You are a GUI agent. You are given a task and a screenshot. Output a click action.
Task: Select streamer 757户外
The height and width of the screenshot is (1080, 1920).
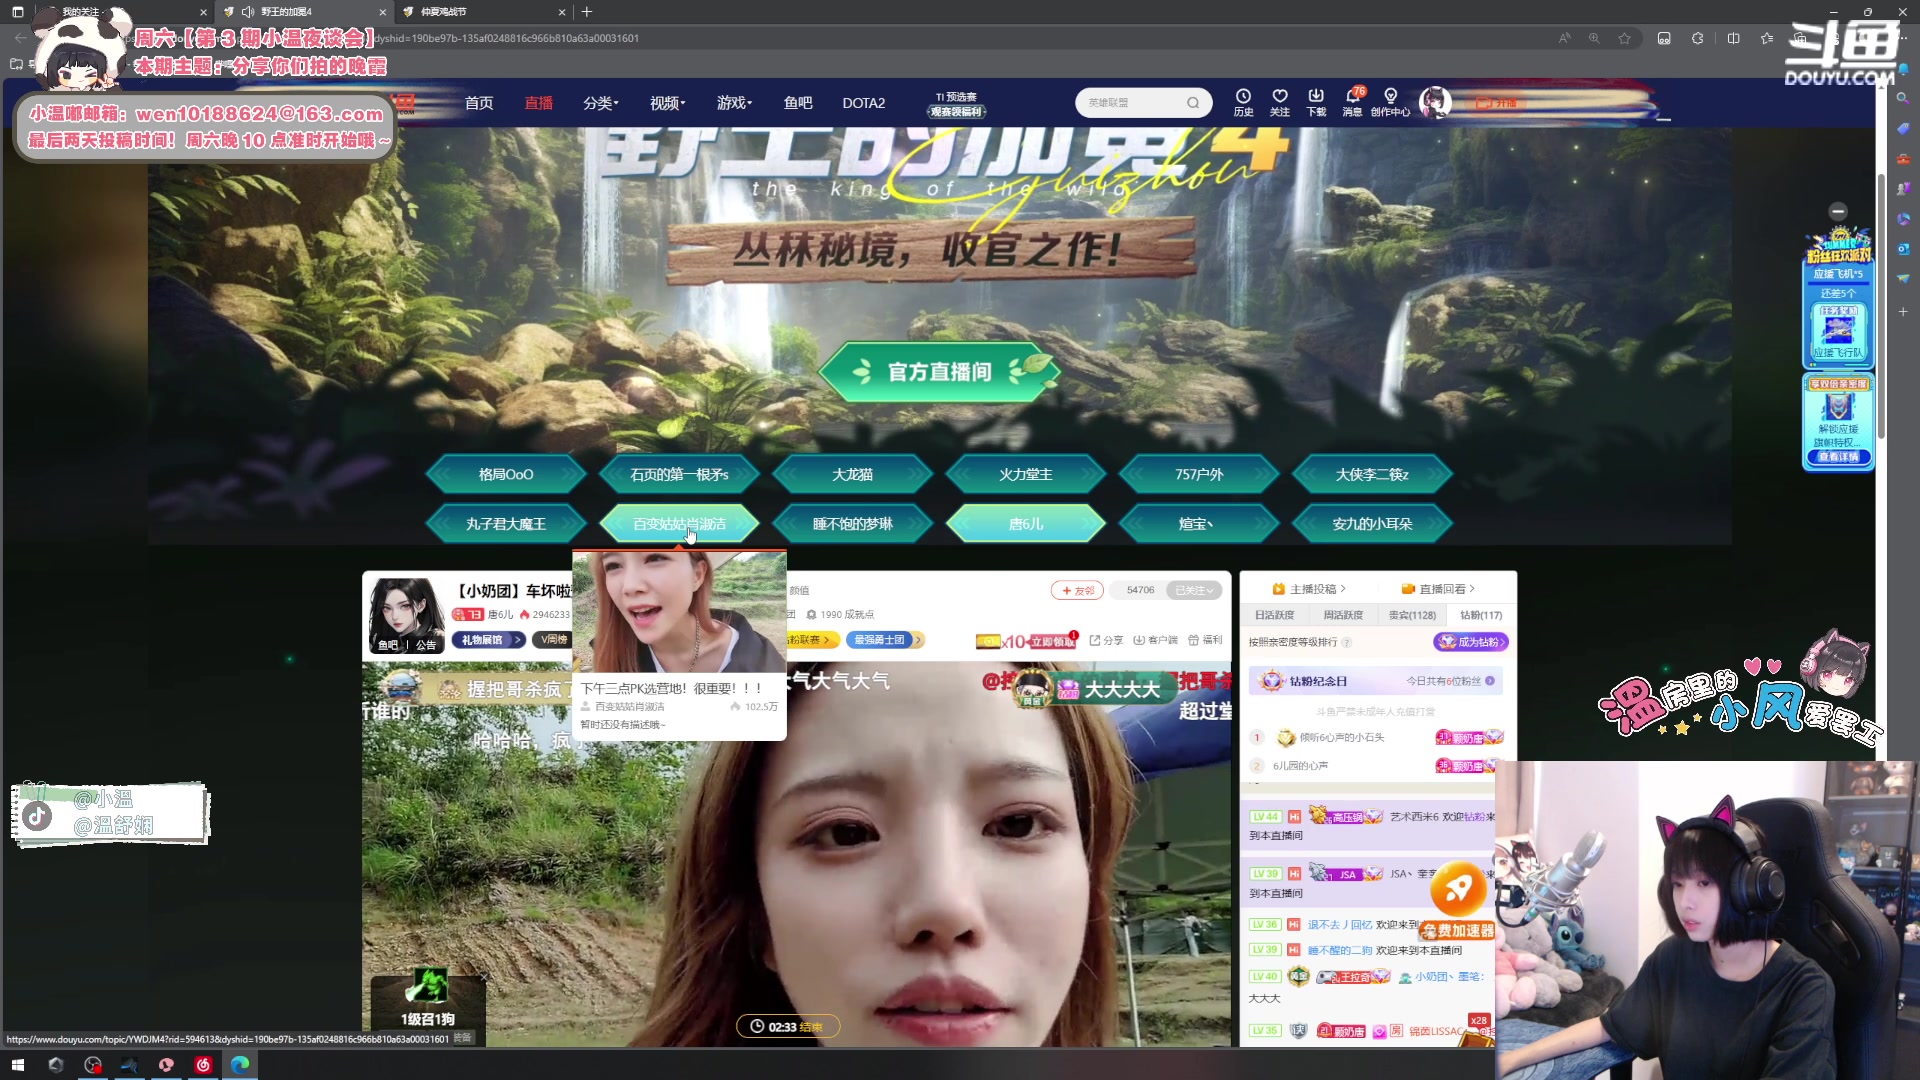[x=1199, y=474]
